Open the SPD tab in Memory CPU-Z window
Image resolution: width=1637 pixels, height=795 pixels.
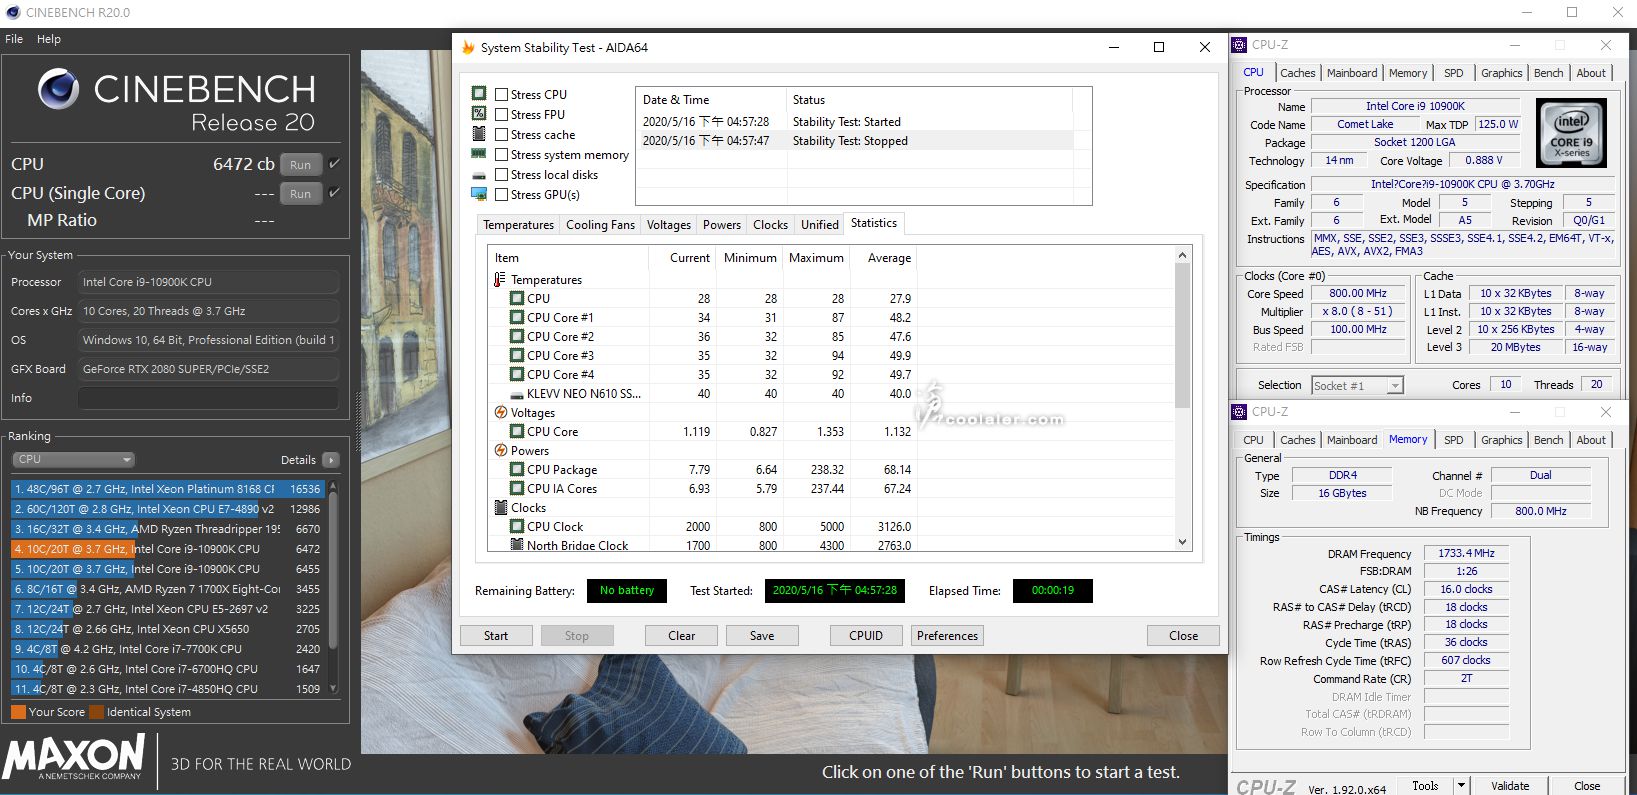click(x=1453, y=440)
